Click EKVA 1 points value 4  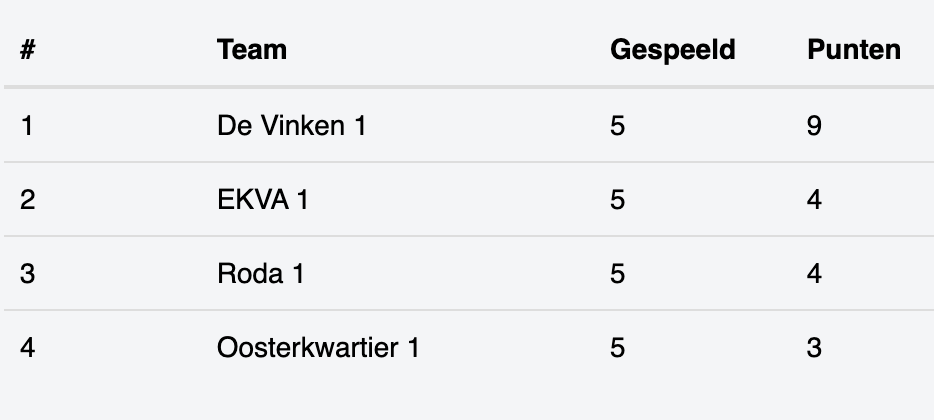814,200
